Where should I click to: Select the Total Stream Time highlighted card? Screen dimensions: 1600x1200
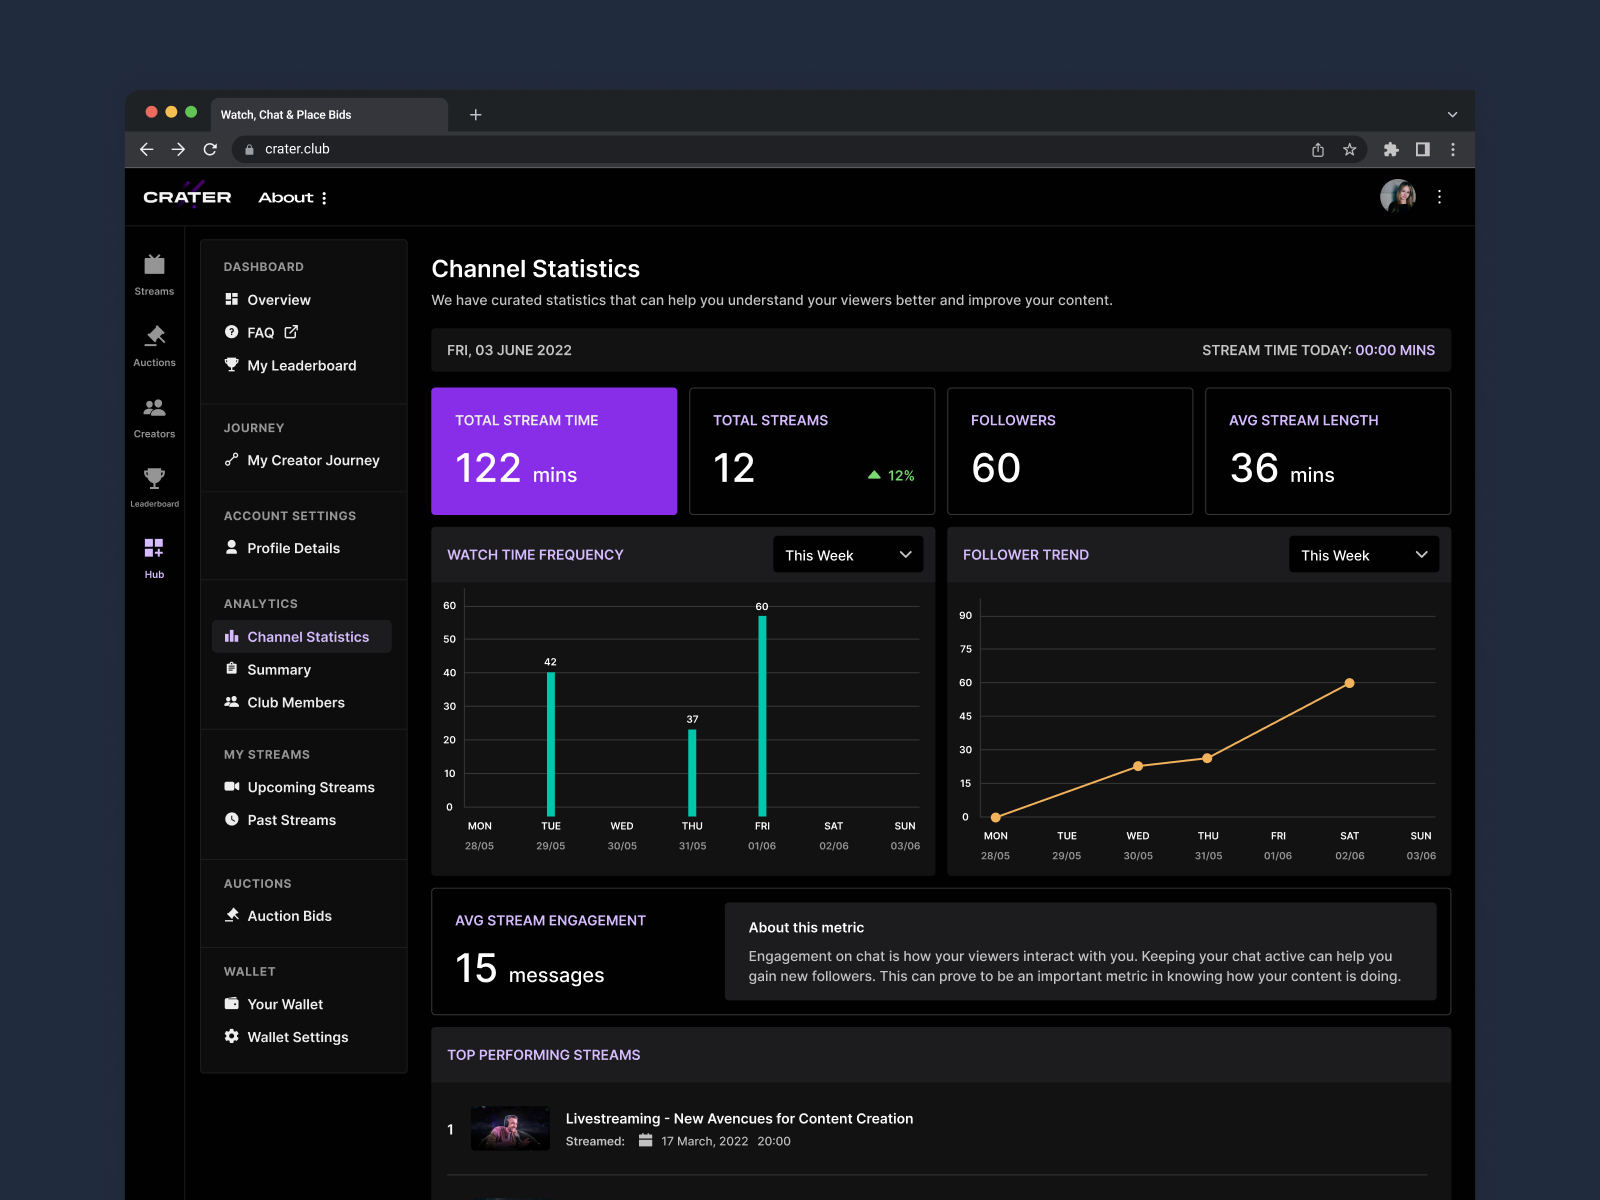[x=554, y=451]
